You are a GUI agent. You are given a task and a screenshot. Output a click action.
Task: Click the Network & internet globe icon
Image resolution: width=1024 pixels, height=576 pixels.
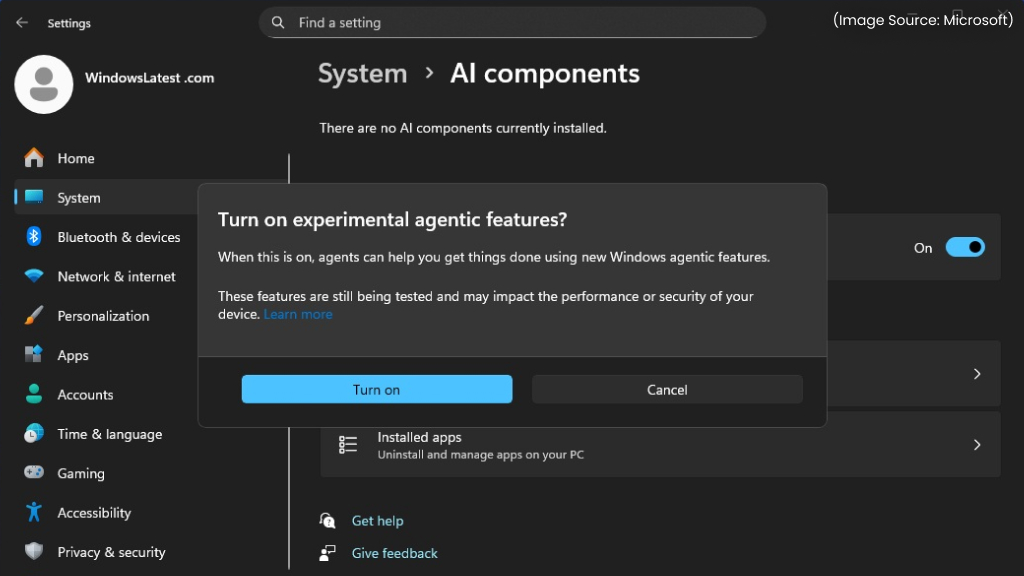[36, 276]
